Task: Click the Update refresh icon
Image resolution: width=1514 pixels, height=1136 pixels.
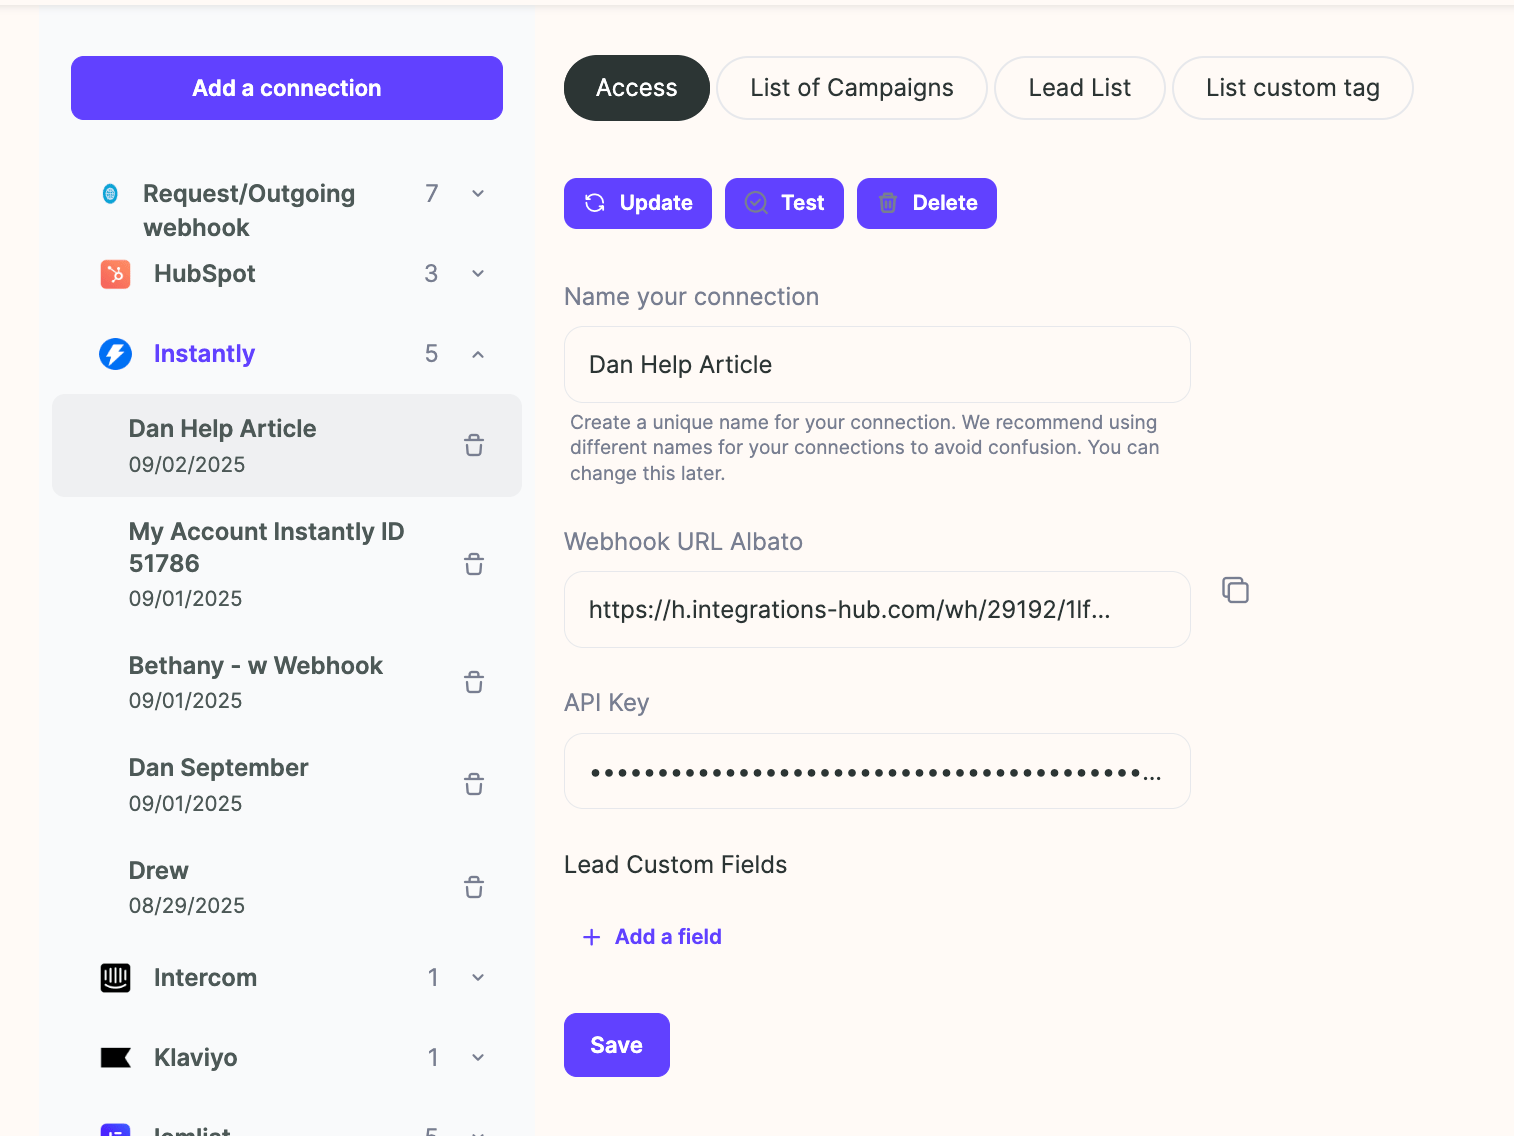Action: [x=595, y=203]
